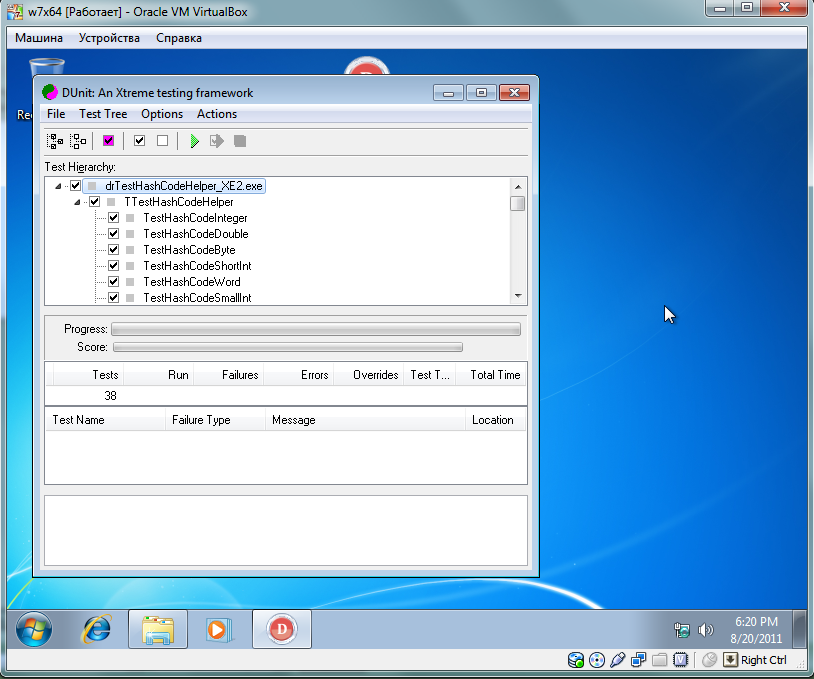
Task: Click Show Desktop strip by clock
Action: (800, 629)
